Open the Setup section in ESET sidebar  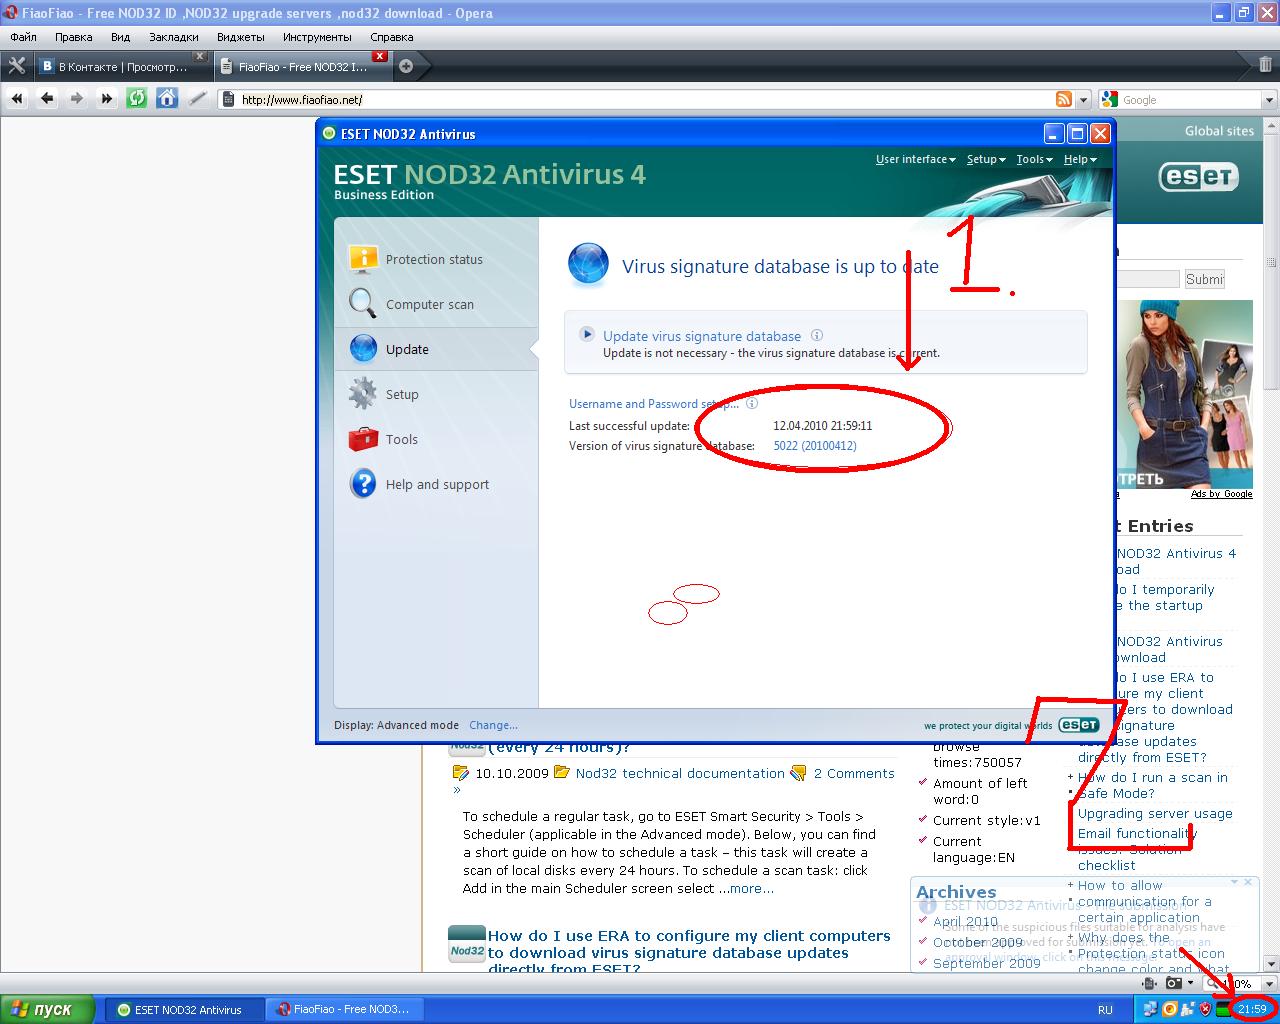pyautogui.click(x=402, y=394)
